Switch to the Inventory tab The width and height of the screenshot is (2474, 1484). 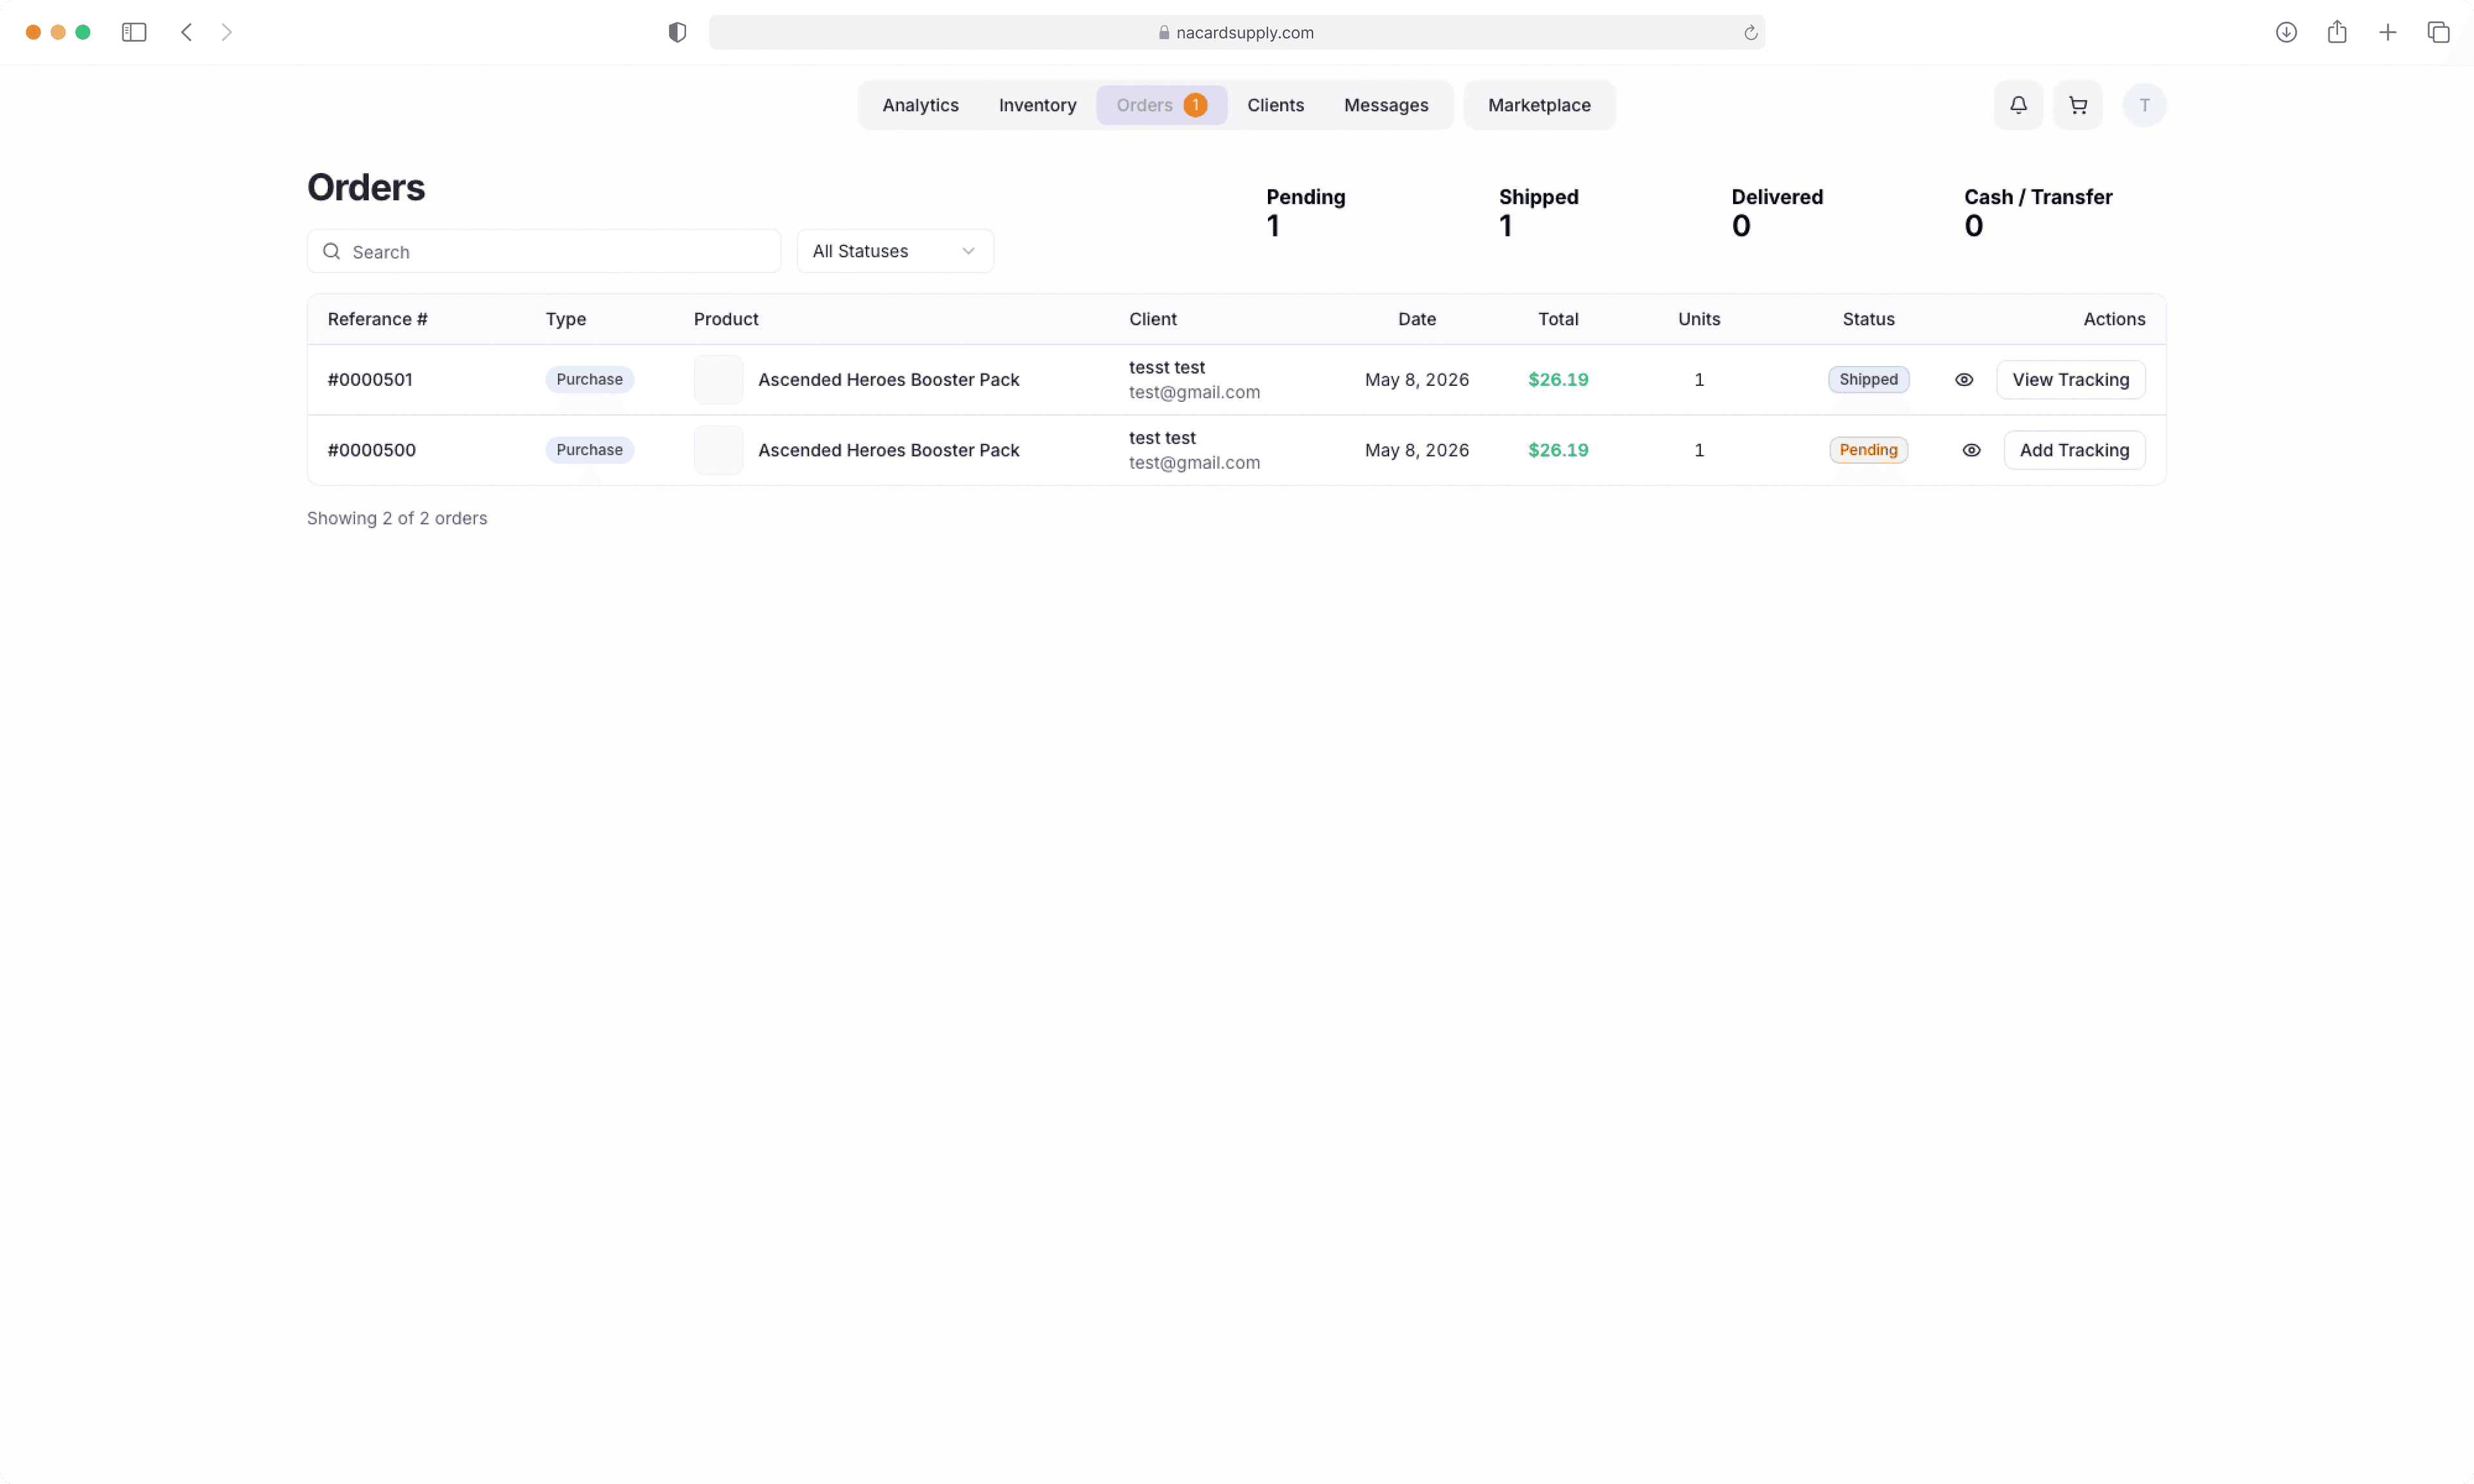(1037, 105)
